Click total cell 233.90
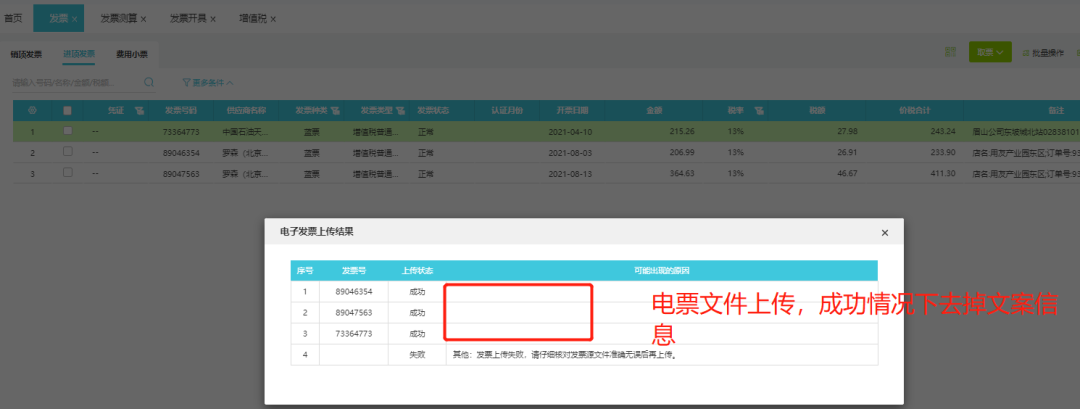 (x=942, y=152)
